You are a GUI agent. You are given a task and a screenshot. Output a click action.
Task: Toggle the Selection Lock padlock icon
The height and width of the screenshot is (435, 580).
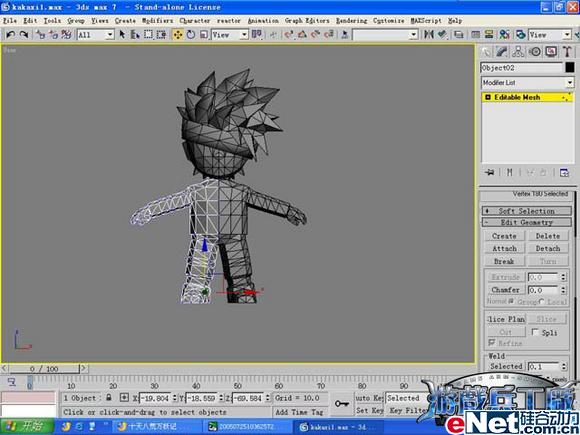(109, 398)
